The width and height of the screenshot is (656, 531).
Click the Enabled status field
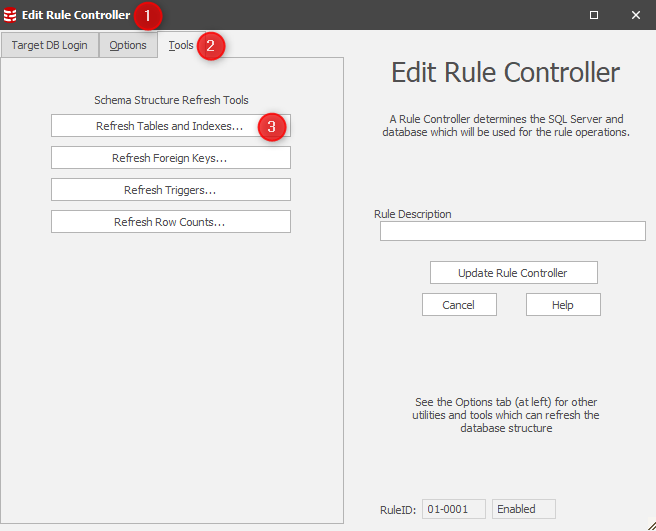pyautogui.click(x=523, y=509)
